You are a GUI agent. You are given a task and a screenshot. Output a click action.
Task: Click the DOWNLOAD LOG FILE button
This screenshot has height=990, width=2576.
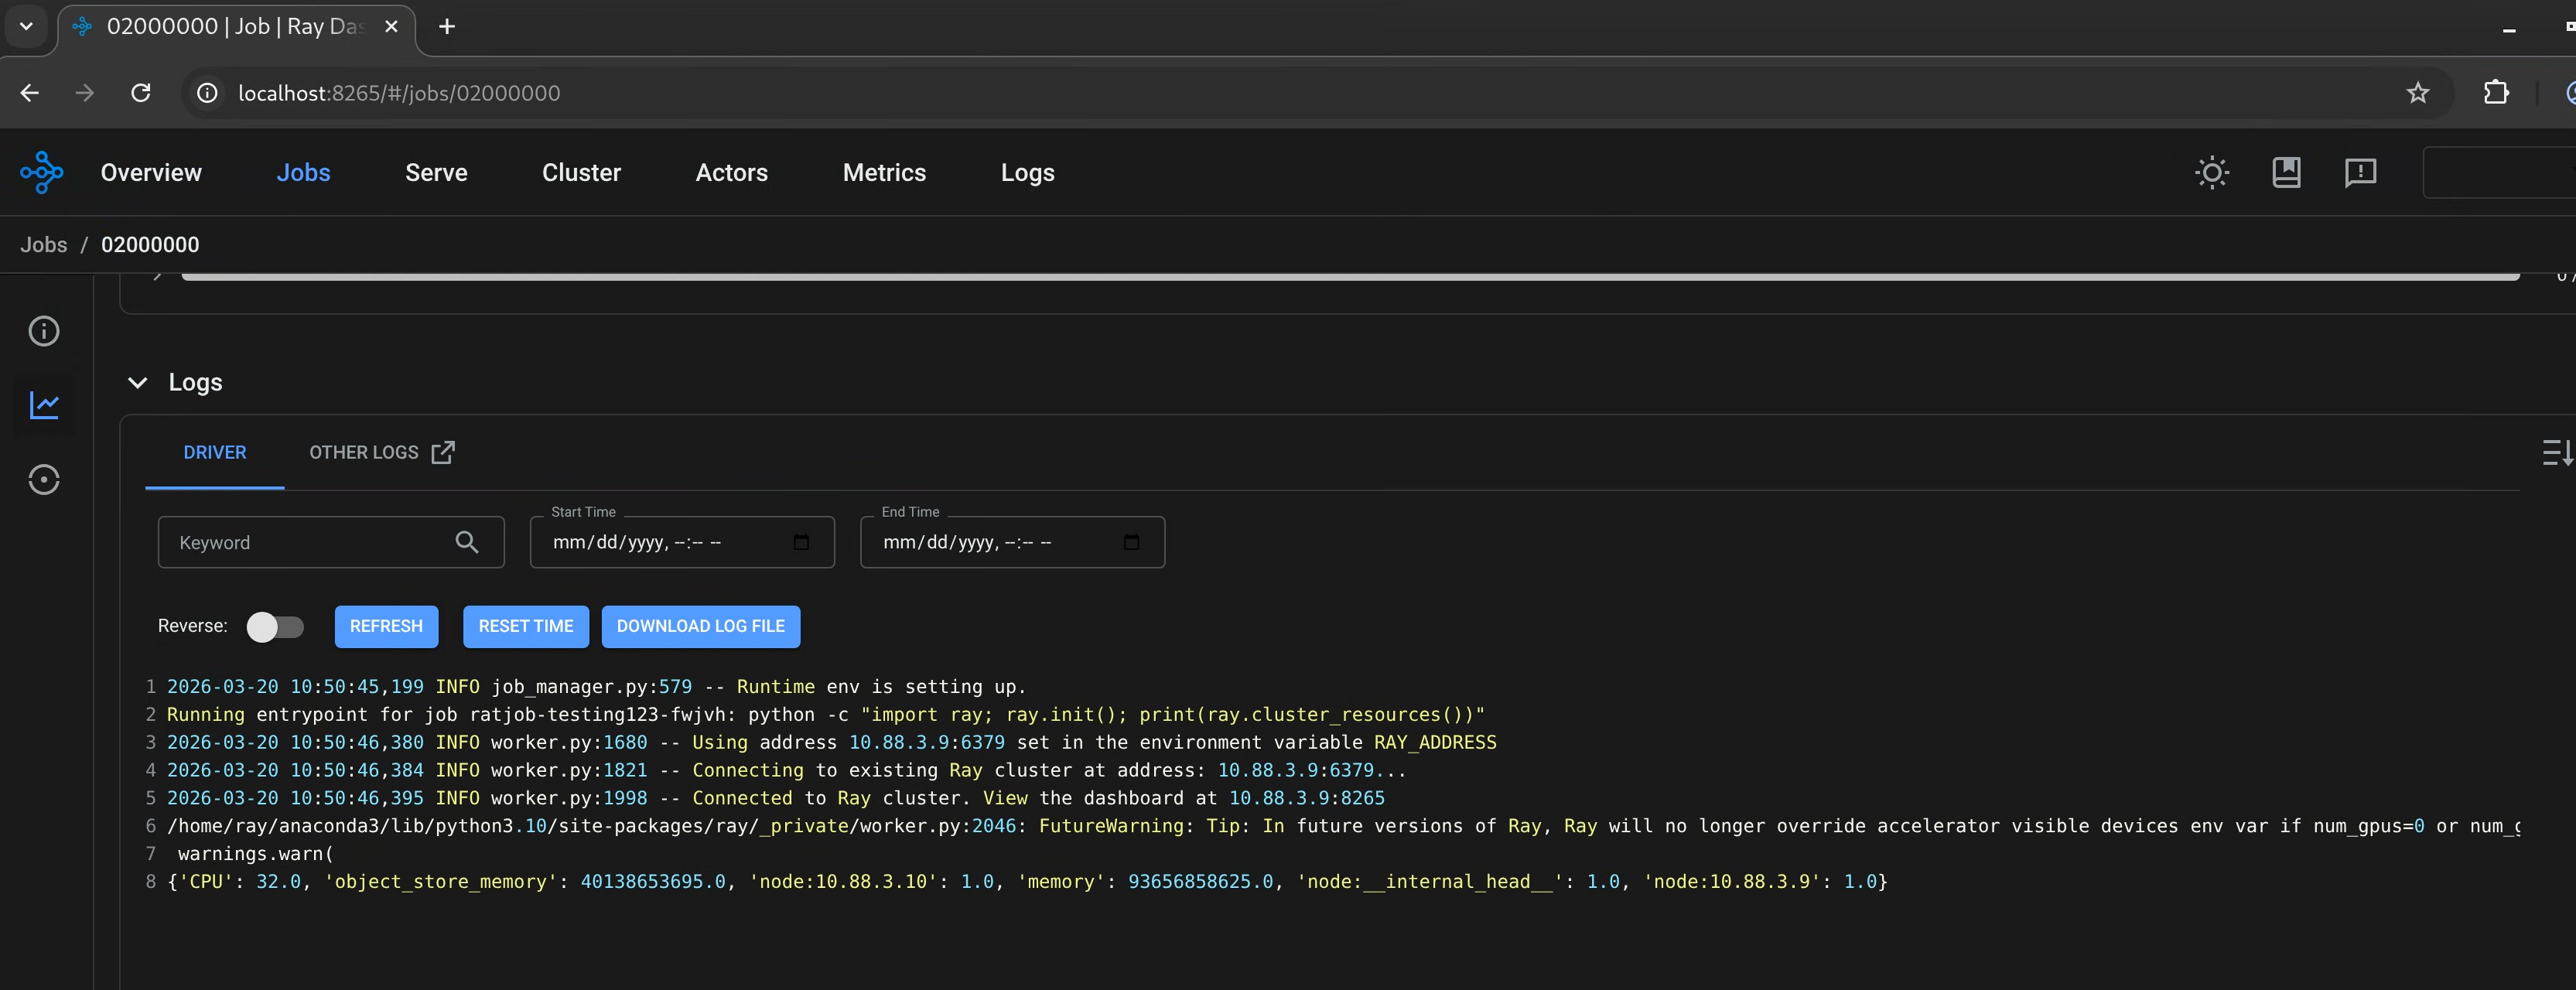tap(700, 627)
